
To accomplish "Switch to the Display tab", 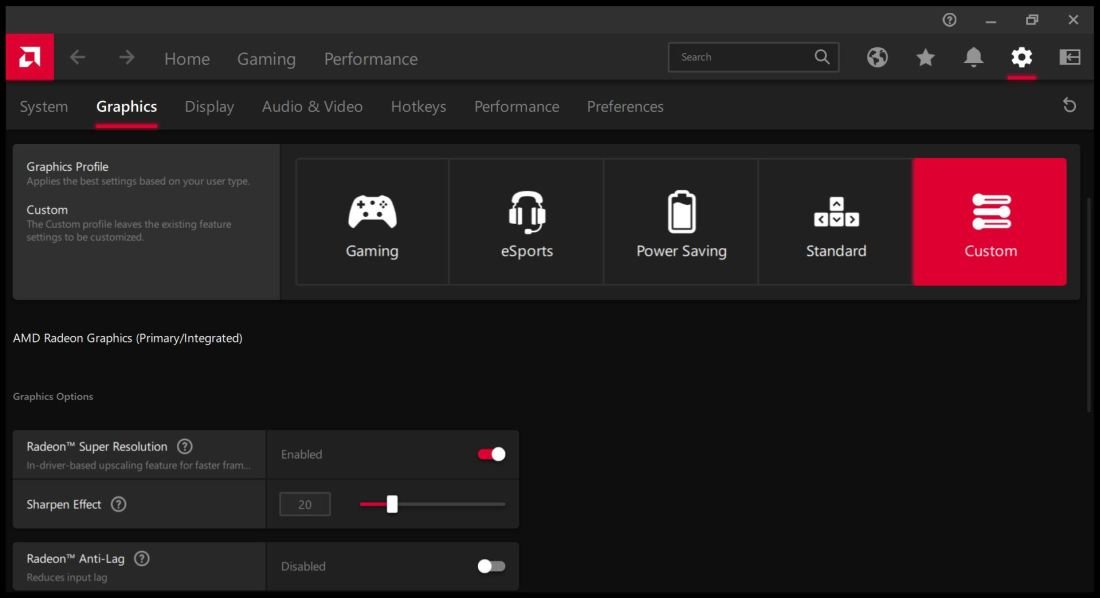I will (209, 107).
